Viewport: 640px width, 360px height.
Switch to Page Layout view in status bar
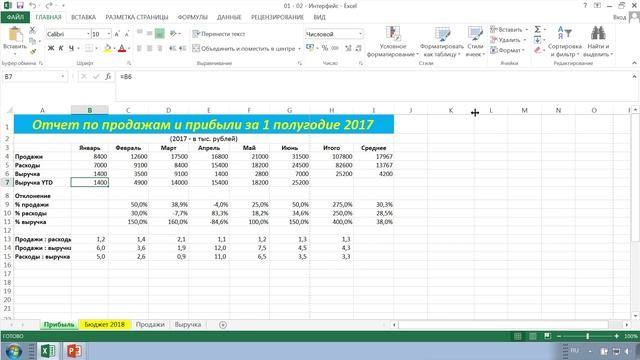[533, 336]
